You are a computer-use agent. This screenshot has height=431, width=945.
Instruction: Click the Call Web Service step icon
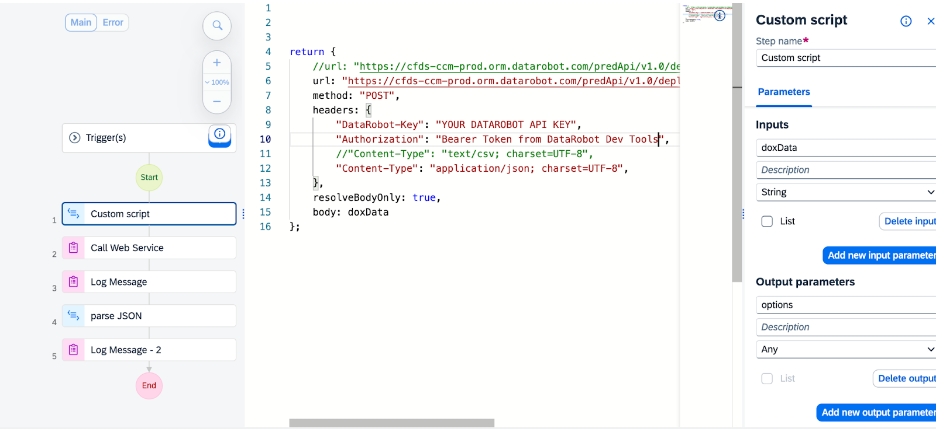[x=73, y=248]
